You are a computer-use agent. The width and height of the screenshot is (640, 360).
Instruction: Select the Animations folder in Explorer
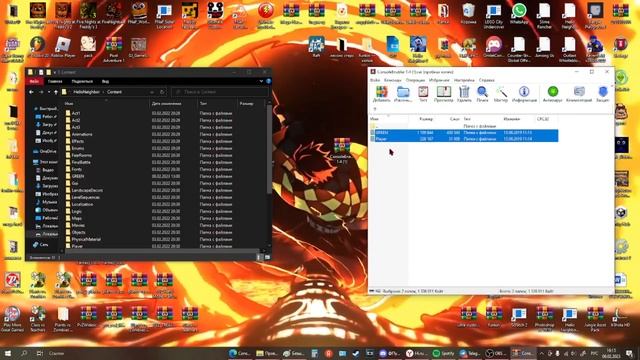pos(82,134)
